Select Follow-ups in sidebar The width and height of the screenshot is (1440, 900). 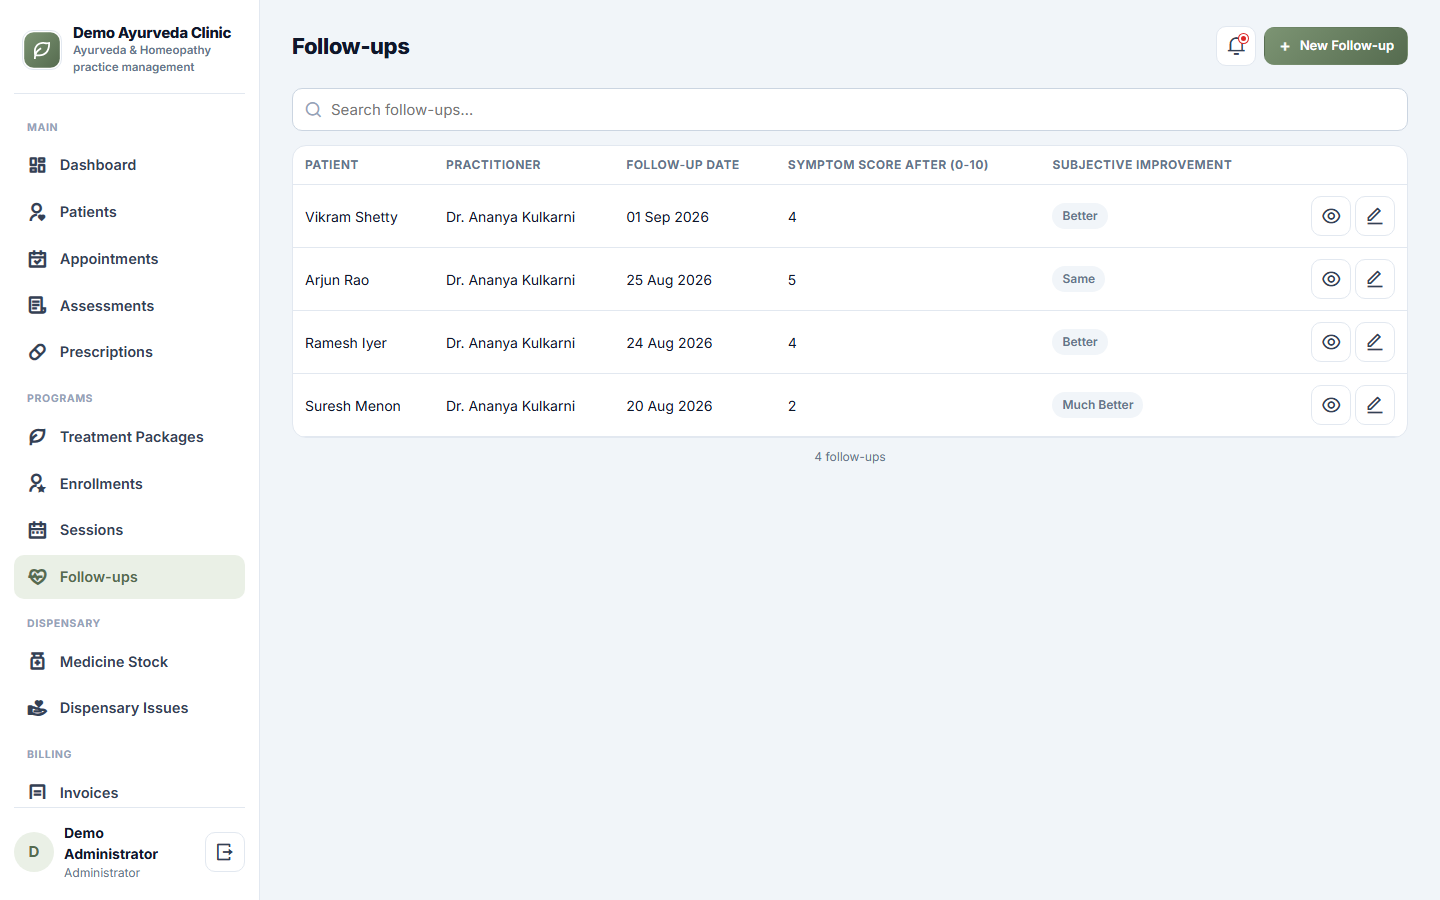(x=129, y=577)
